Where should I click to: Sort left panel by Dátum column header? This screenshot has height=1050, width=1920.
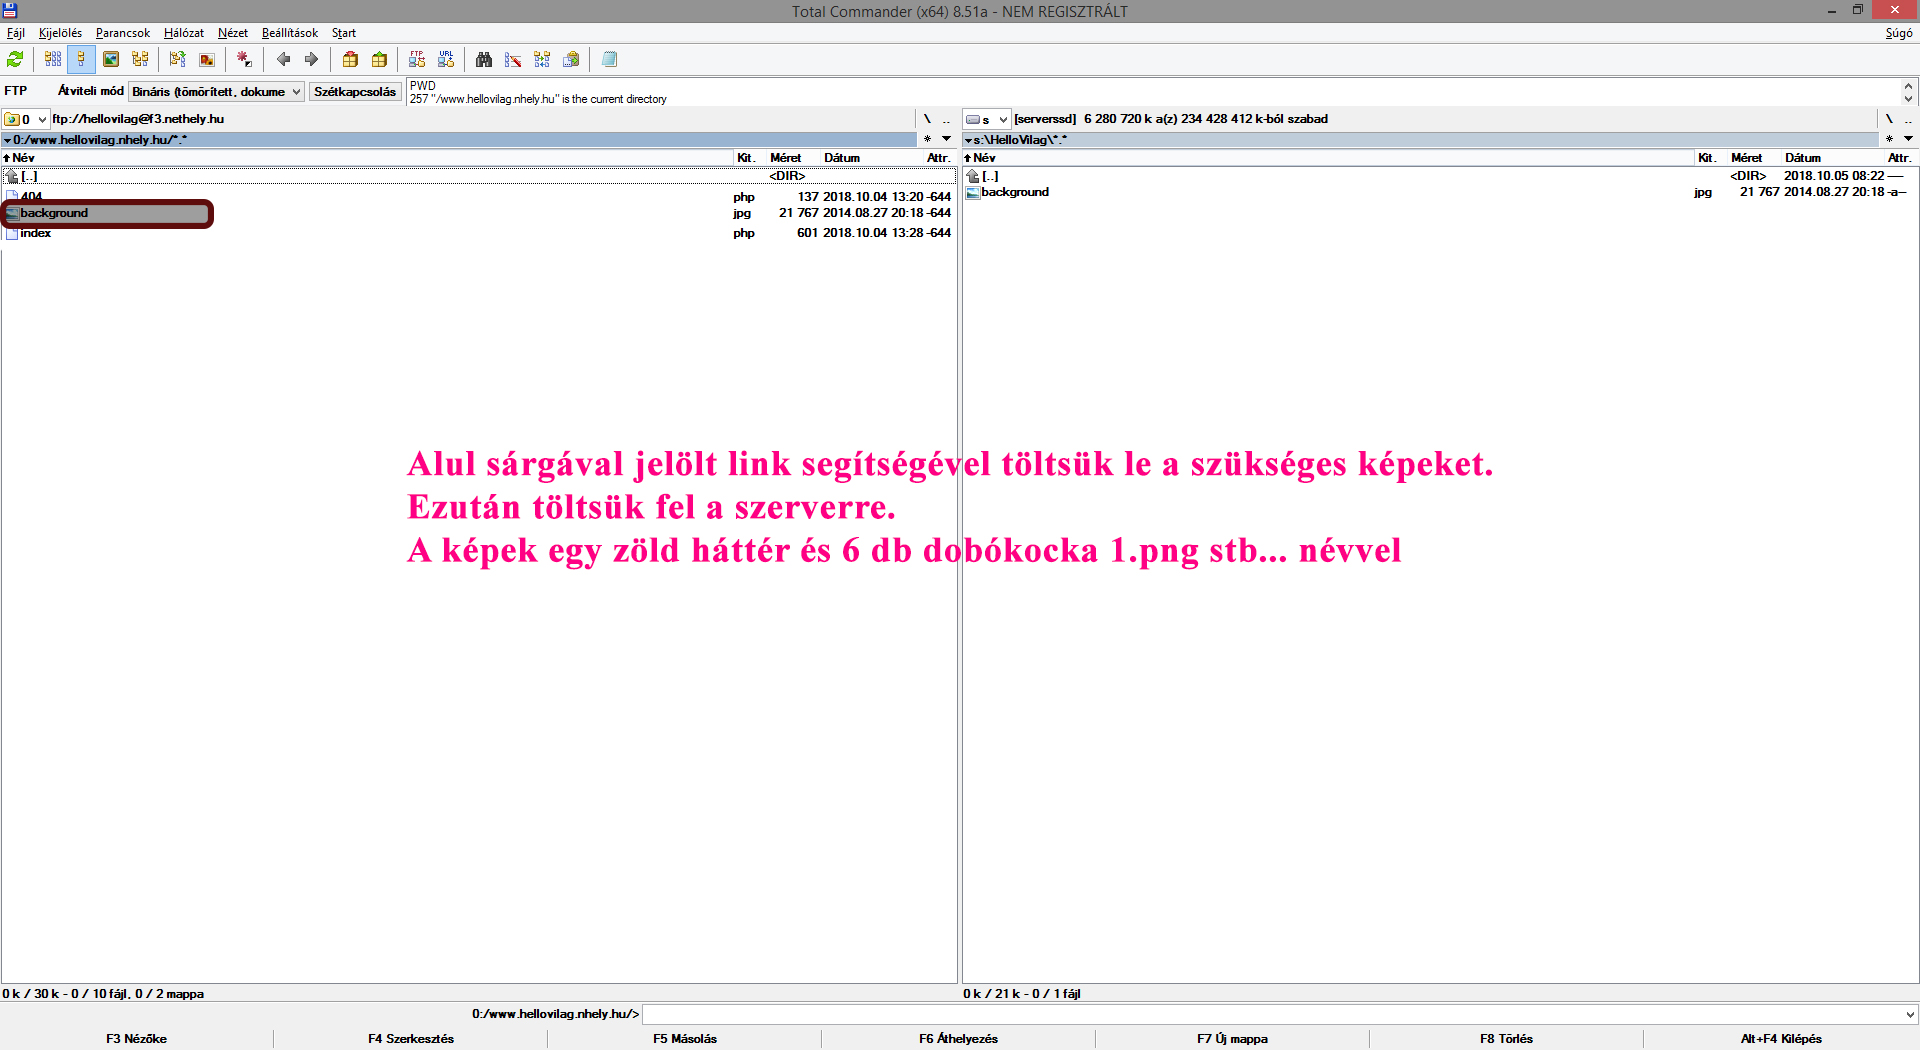(x=841, y=158)
